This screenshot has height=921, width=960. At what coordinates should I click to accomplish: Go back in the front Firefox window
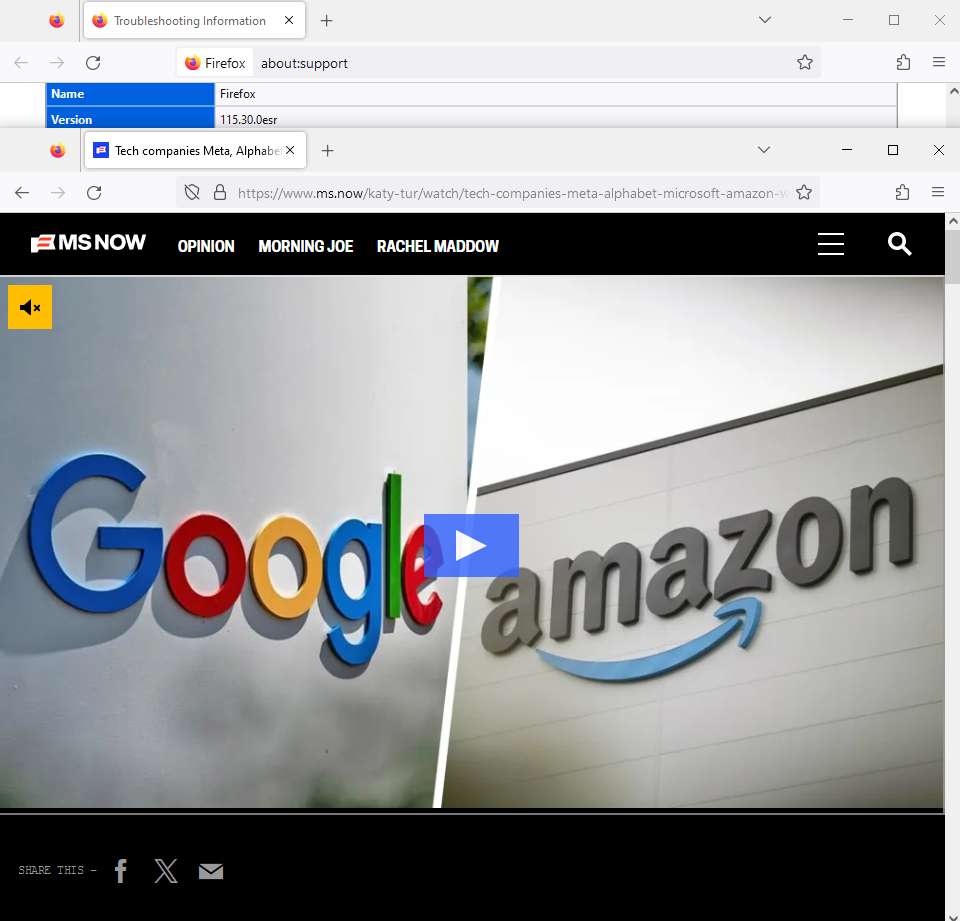[22, 193]
